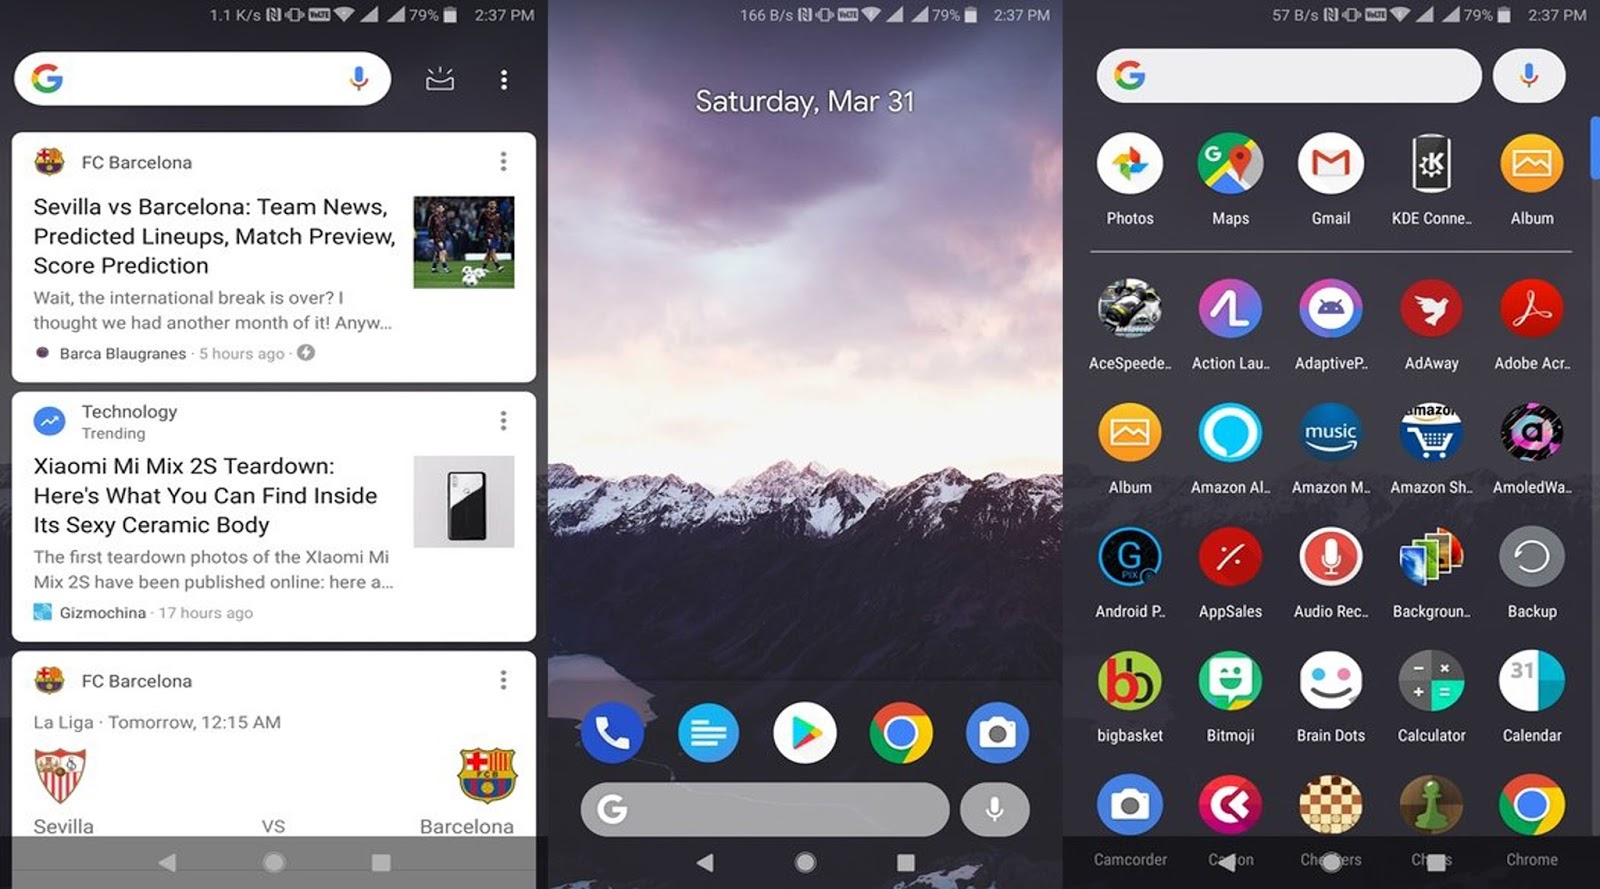Image resolution: width=1600 pixels, height=889 pixels.
Task: Open the Calendar app
Action: [x=1532, y=696]
